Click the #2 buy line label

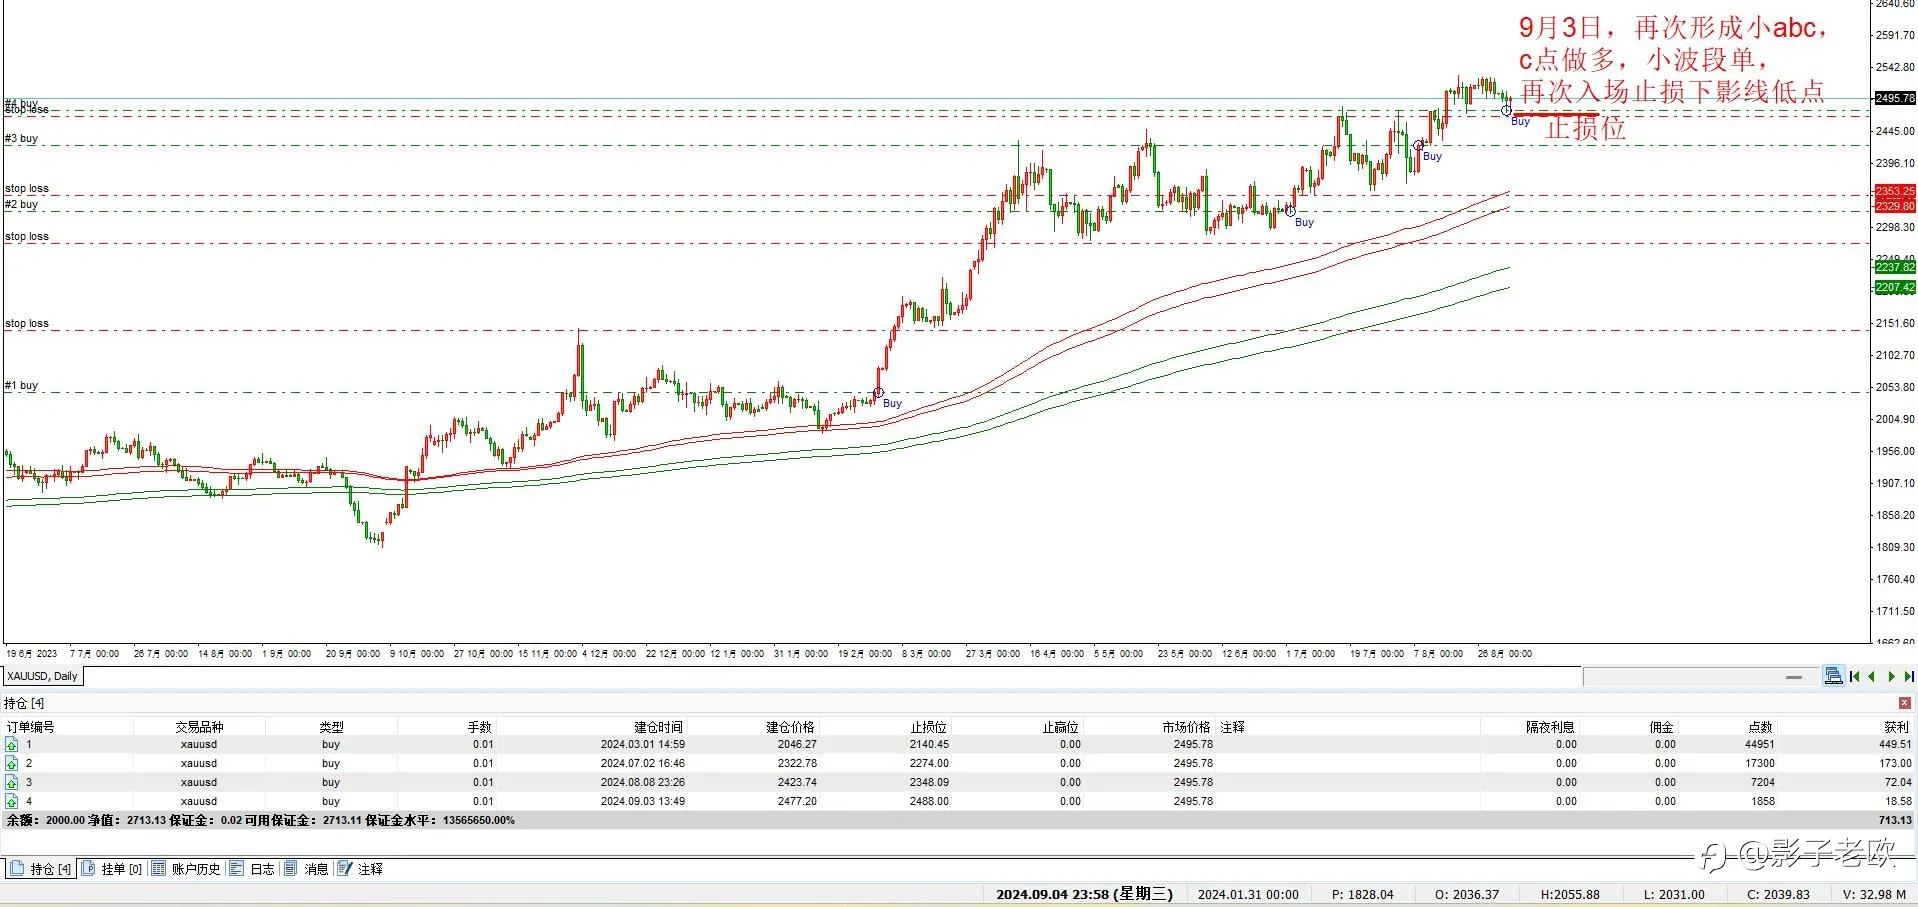pos(21,204)
